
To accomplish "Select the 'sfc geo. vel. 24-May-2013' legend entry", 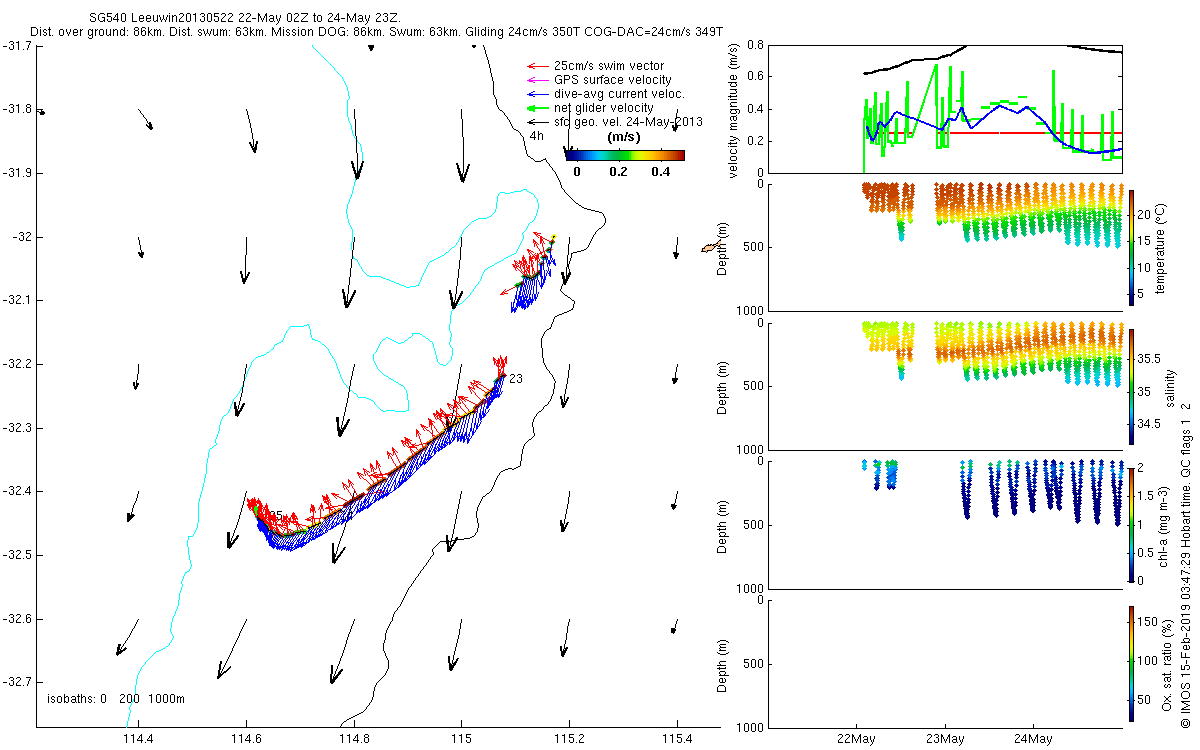I will coord(628,122).
